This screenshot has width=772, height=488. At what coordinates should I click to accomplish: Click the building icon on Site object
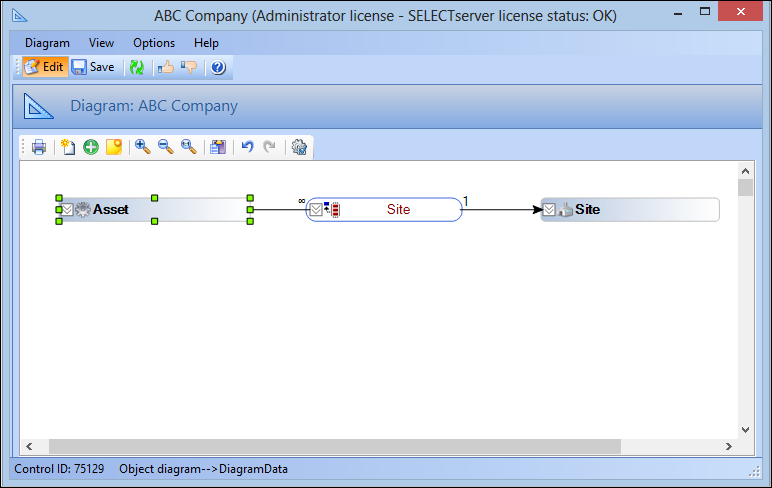(x=565, y=209)
